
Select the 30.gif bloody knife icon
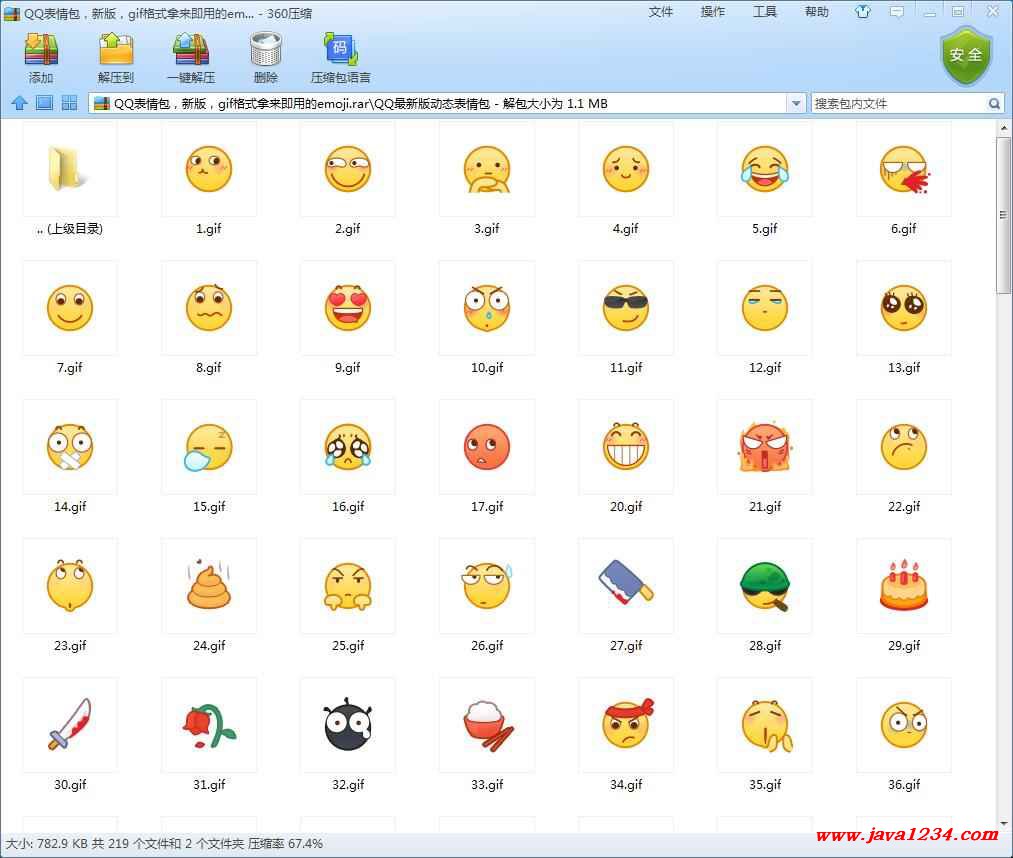pyautogui.click(x=70, y=725)
